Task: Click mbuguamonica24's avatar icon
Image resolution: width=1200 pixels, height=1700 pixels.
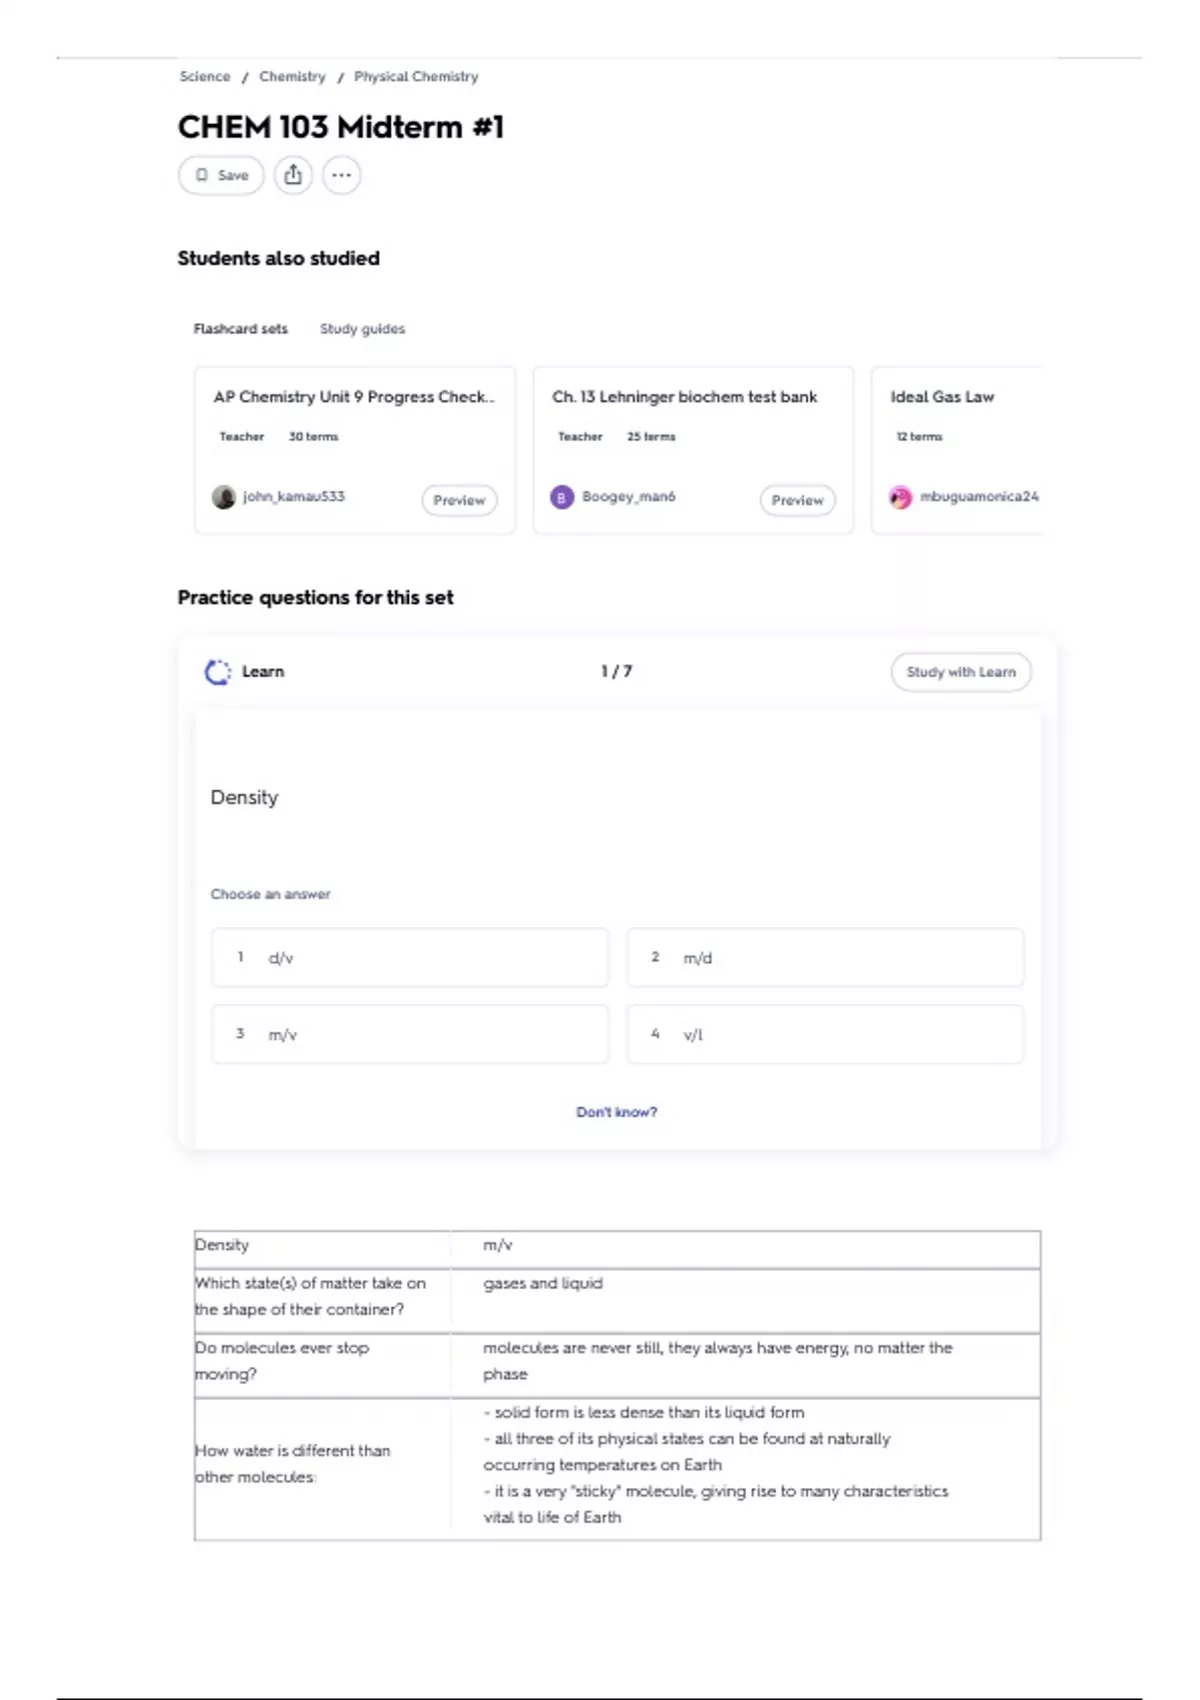Action: (900, 497)
